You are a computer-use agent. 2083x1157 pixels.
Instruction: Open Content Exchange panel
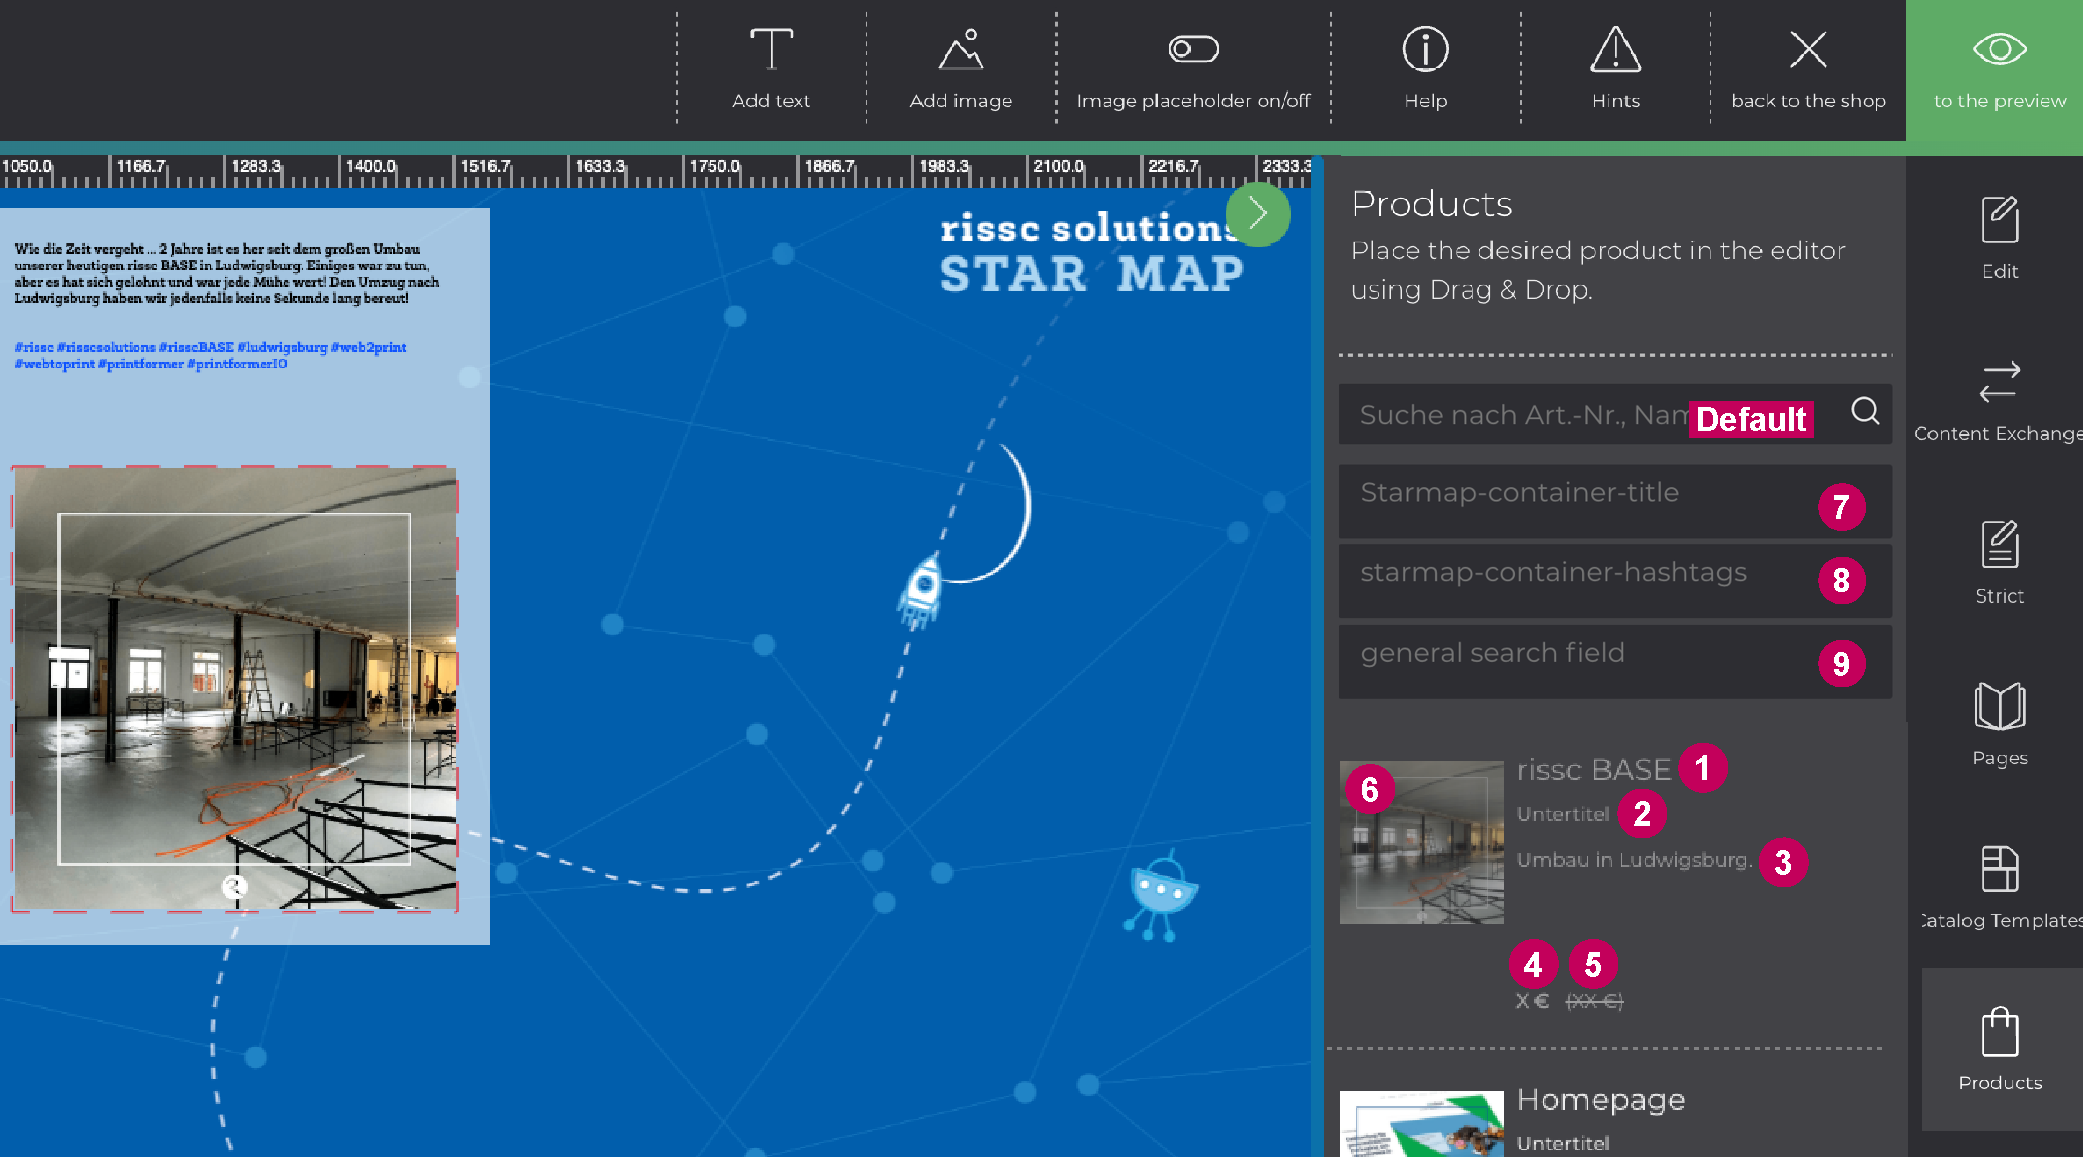point(1999,399)
